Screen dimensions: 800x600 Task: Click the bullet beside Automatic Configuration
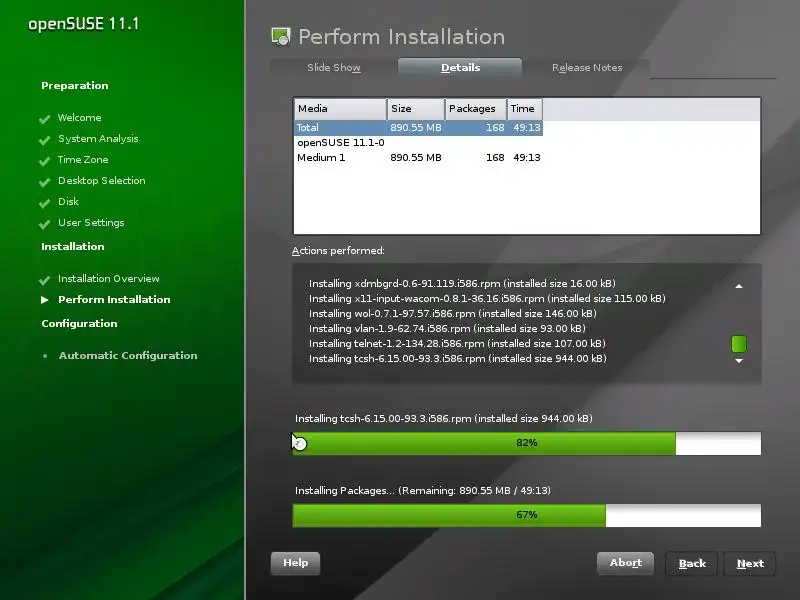coord(45,356)
